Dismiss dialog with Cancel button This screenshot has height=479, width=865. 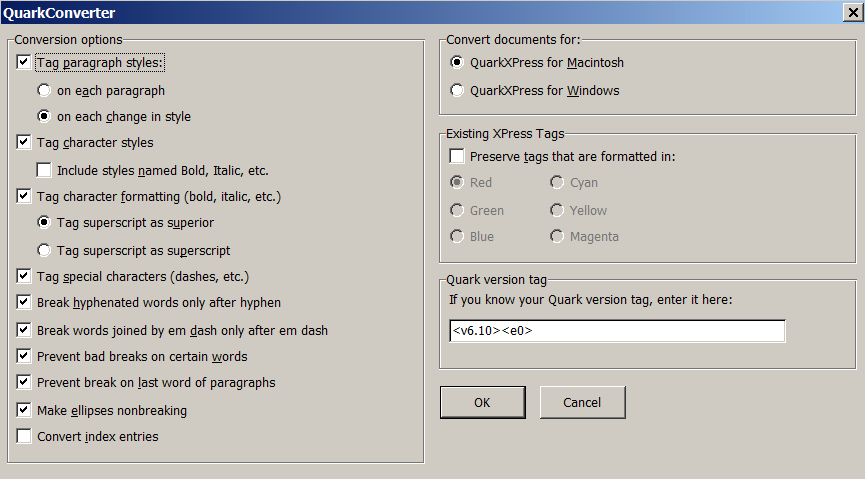pos(582,402)
